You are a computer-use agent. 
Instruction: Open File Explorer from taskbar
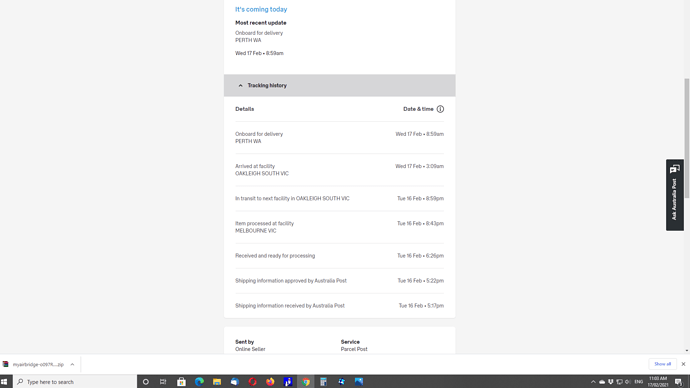click(217, 382)
